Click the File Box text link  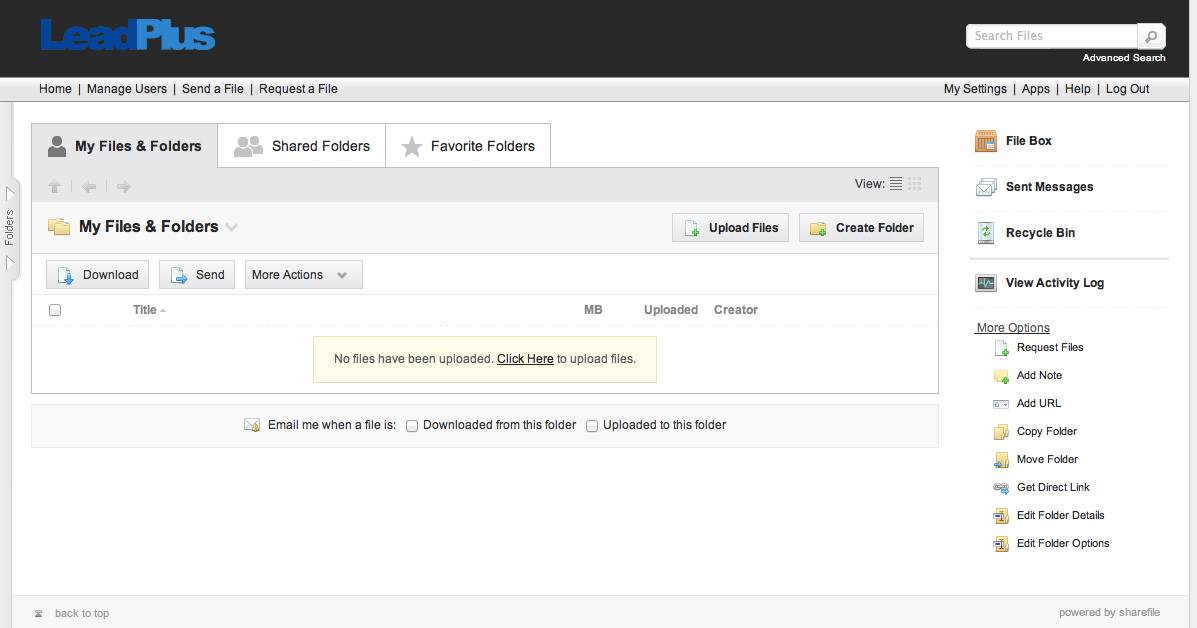click(1028, 141)
